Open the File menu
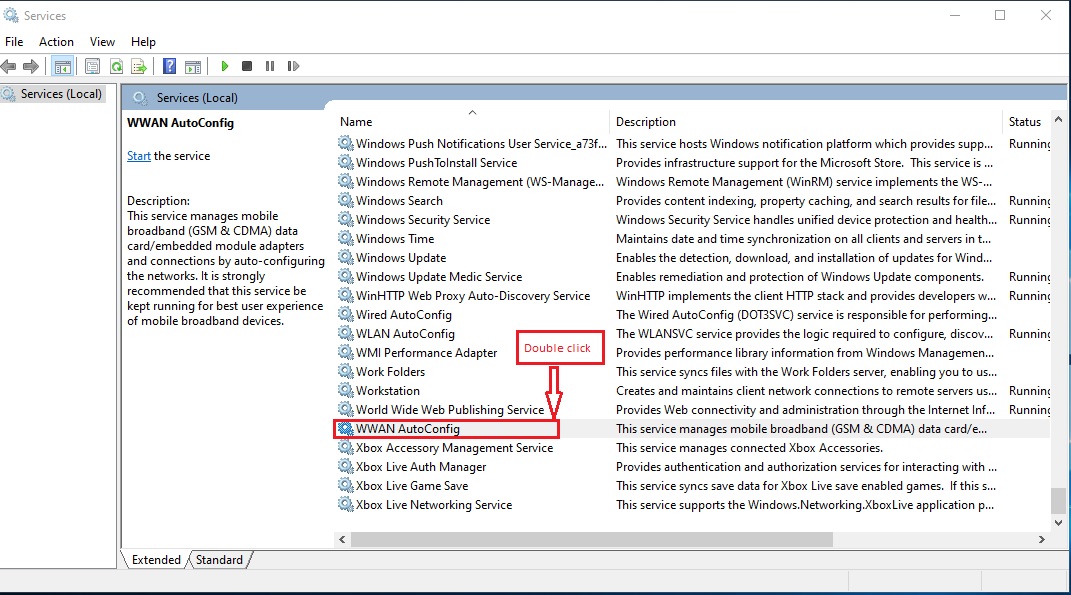Viewport: 1071px width, 595px height. click(14, 42)
